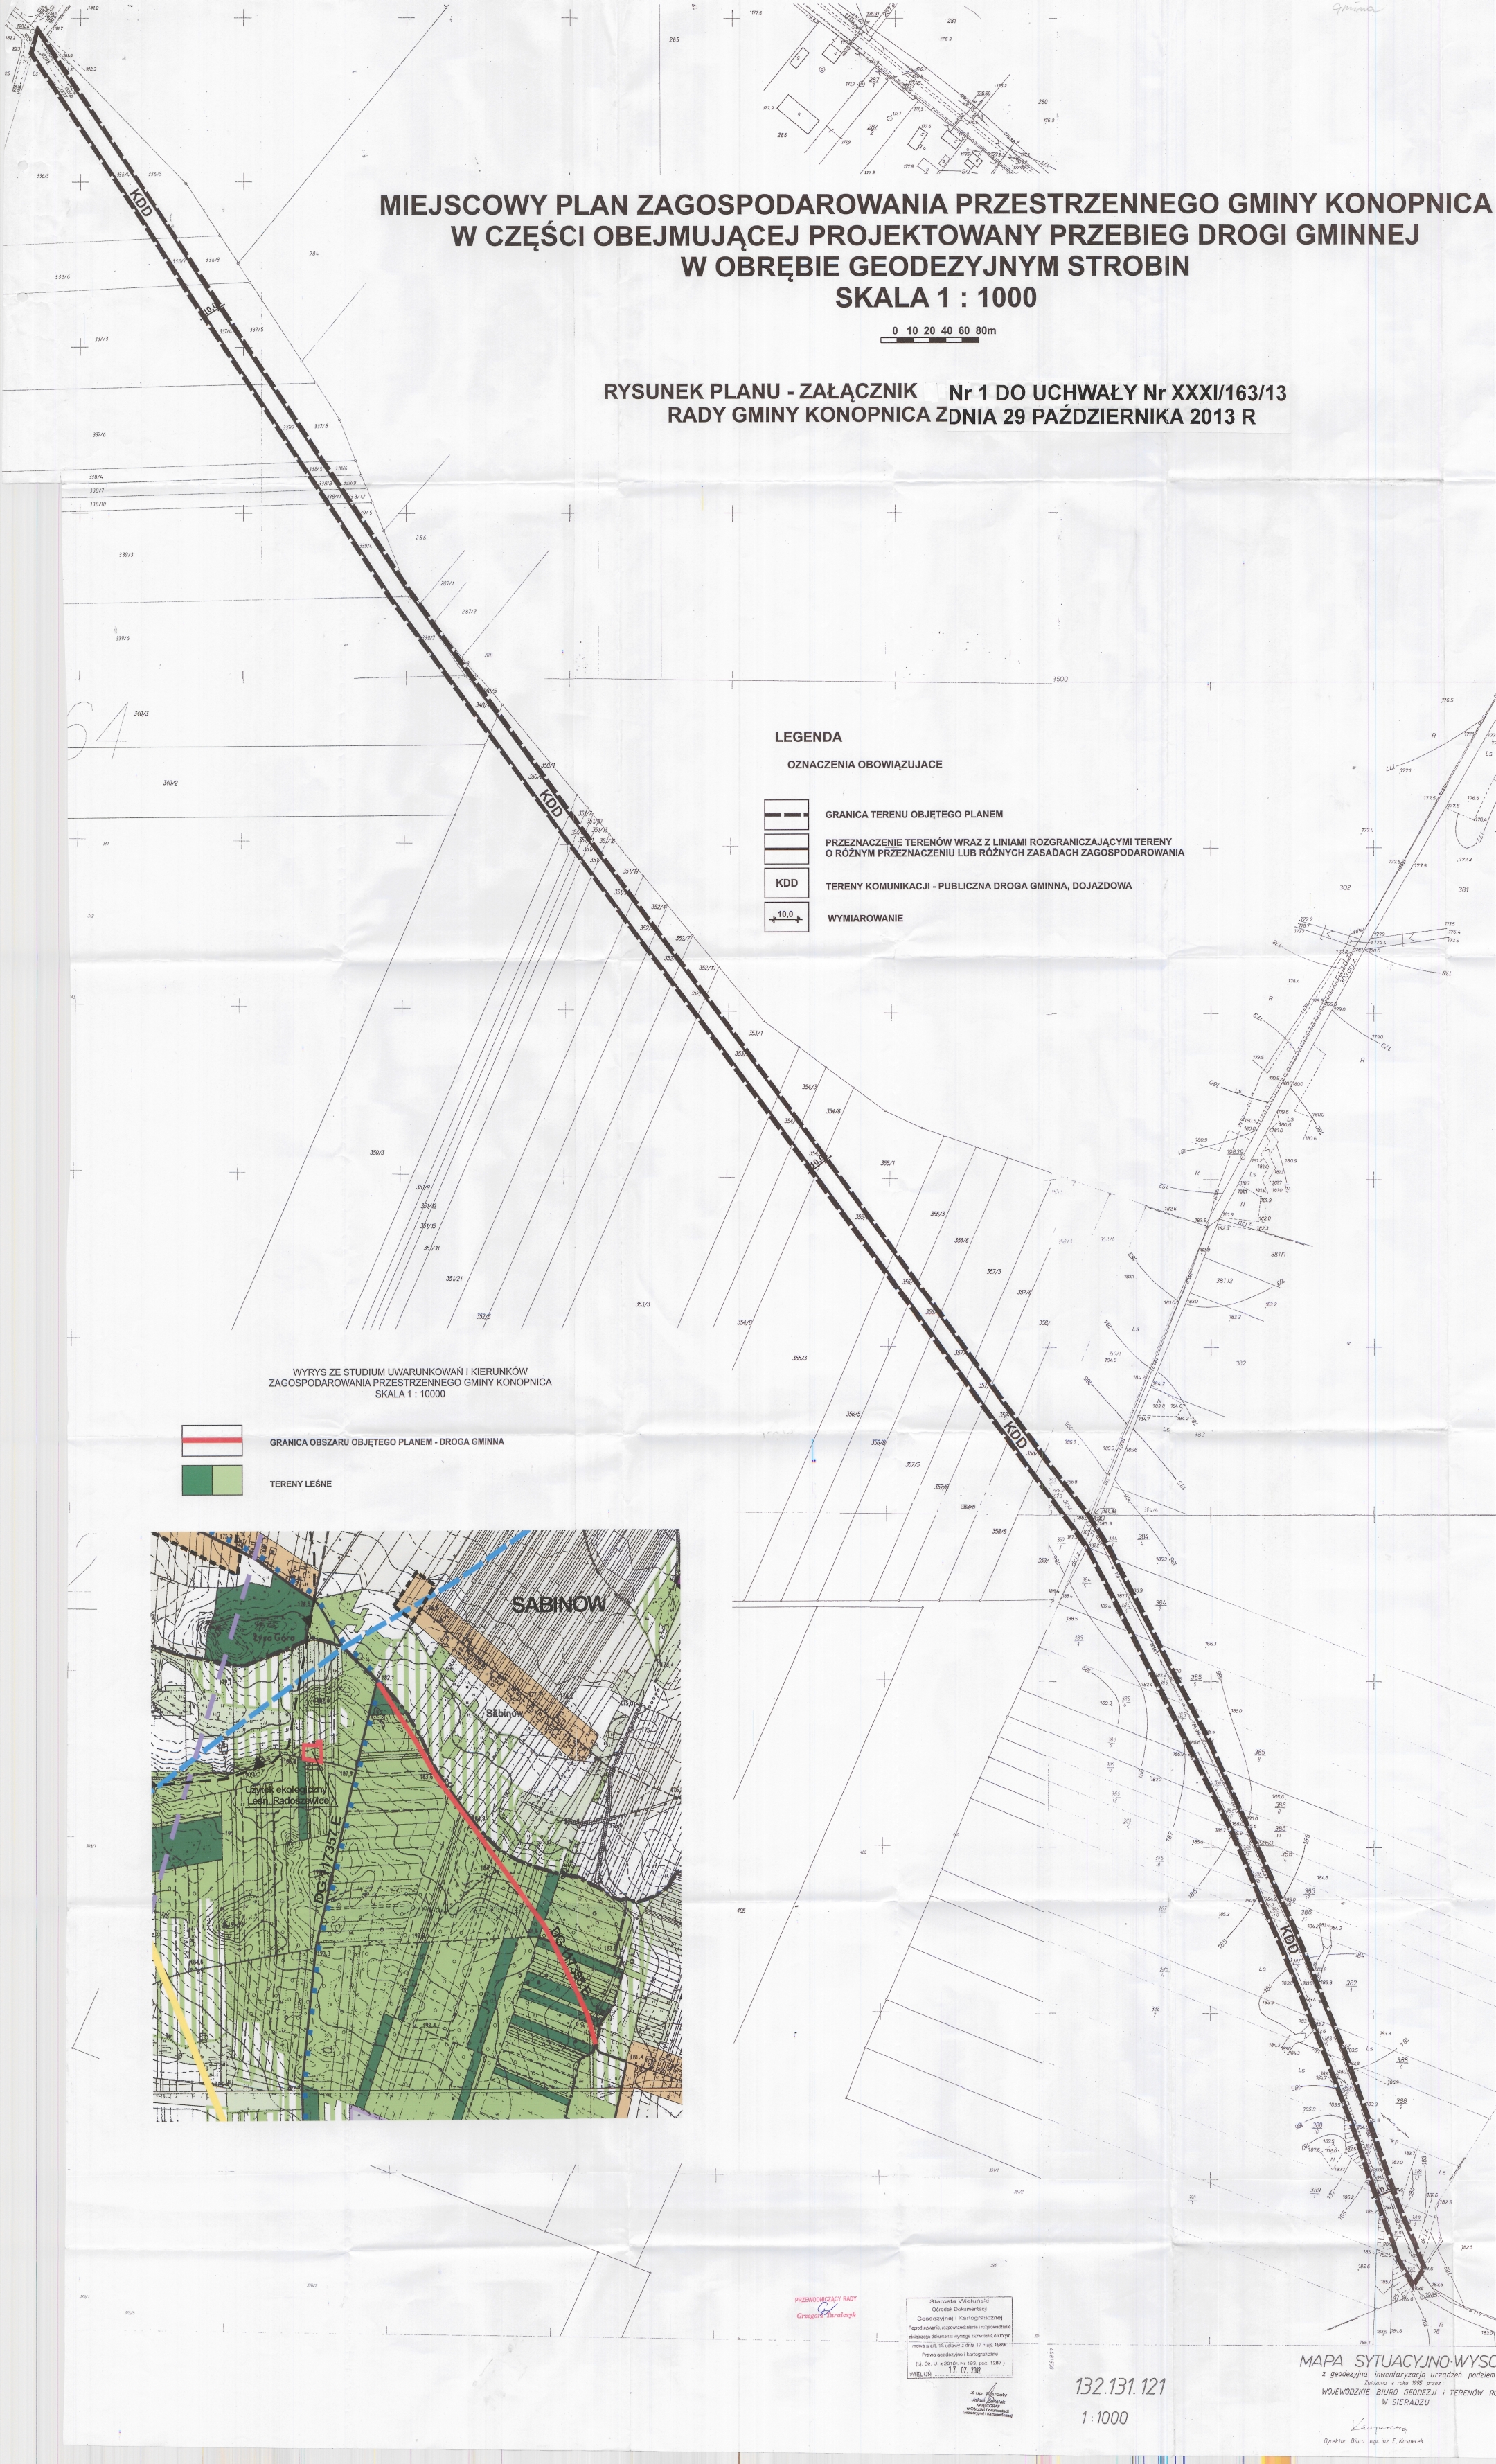Click the KDD boxed symbol in the legend
This screenshot has width=1496, height=2464.
pyautogui.click(x=786, y=883)
